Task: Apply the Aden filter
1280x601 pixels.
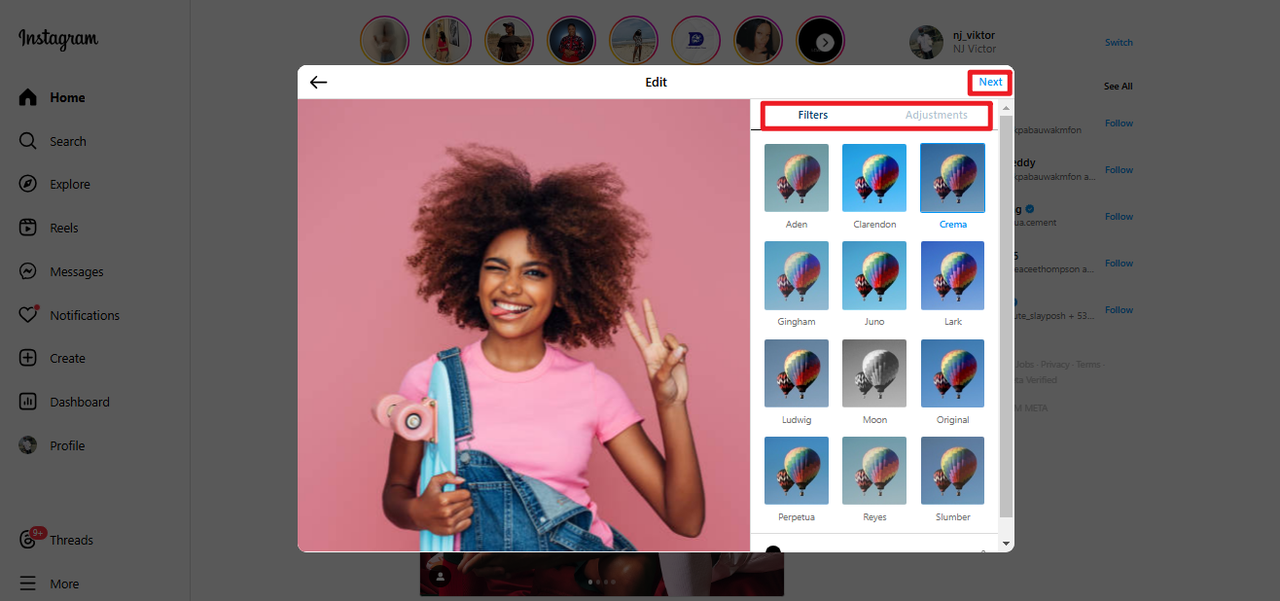Action: [x=796, y=178]
